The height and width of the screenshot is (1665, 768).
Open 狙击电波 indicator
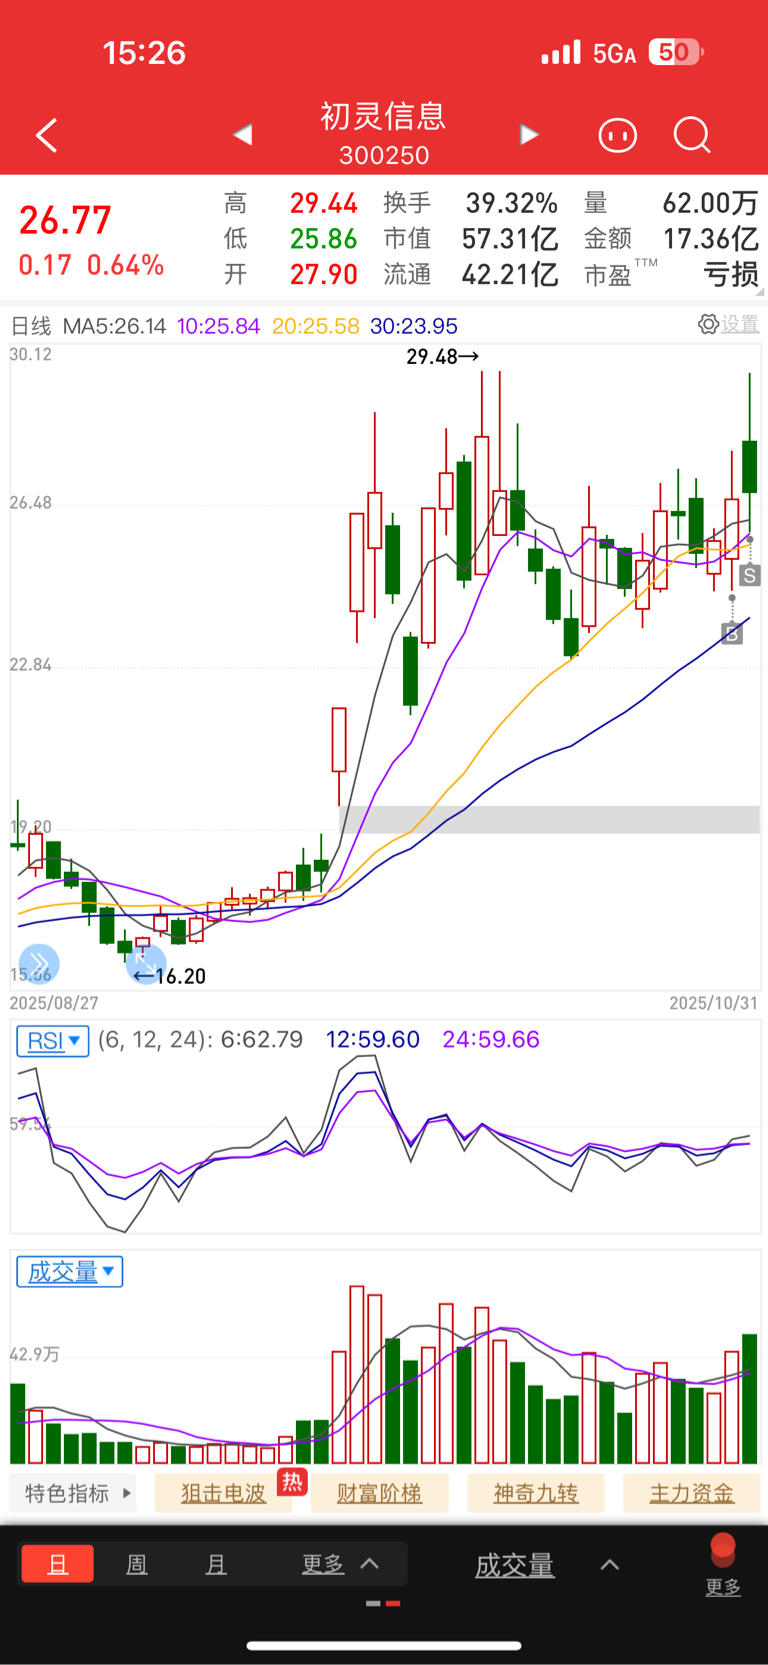[223, 1493]
